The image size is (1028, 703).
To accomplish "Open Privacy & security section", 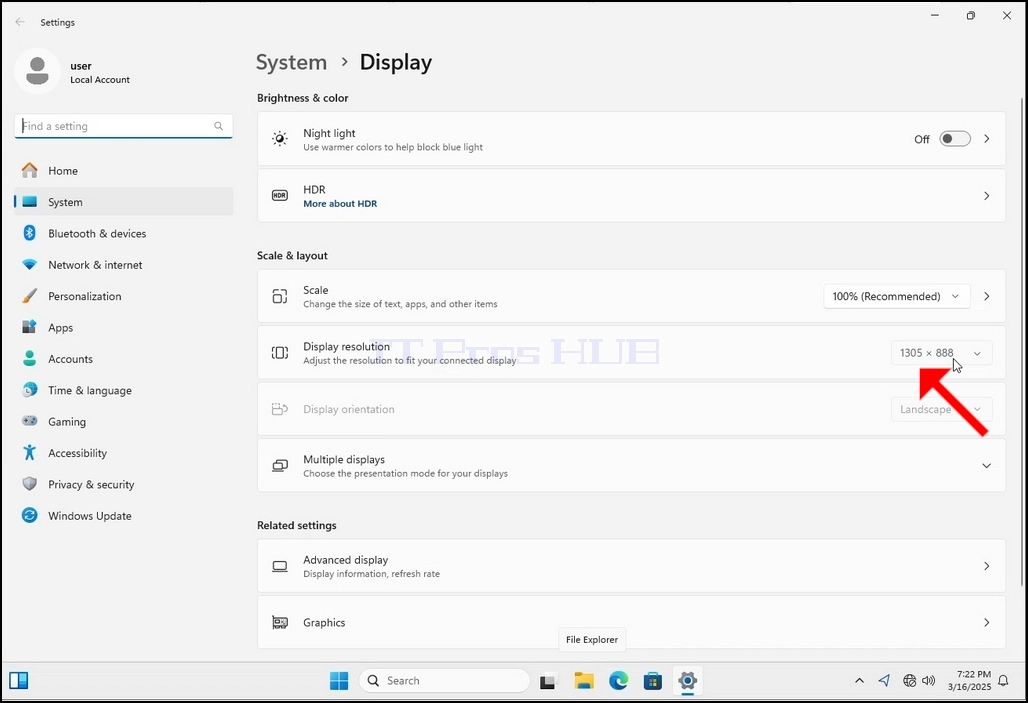I will coord(123,485).
